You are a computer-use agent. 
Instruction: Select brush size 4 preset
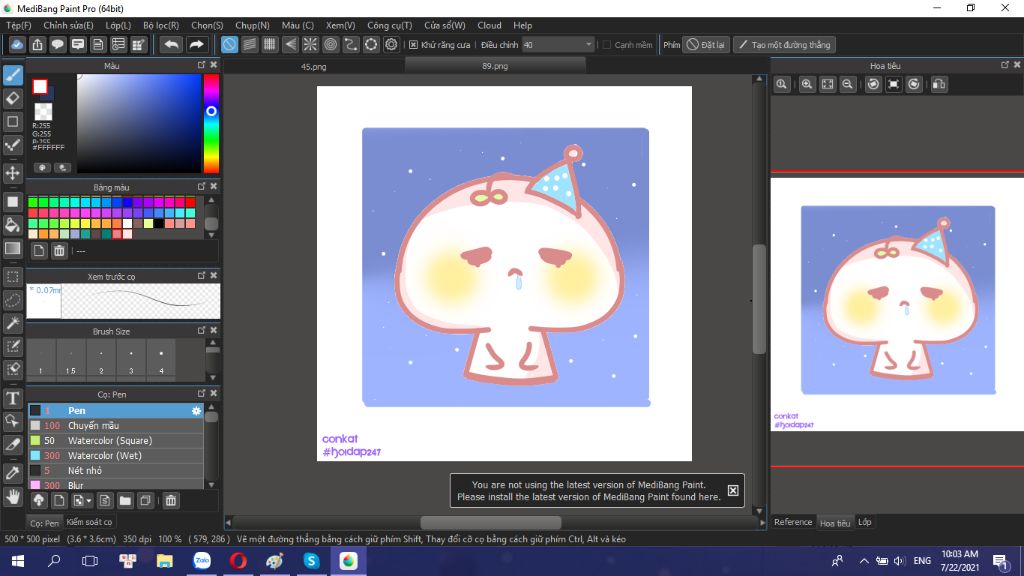pos(161,360)
